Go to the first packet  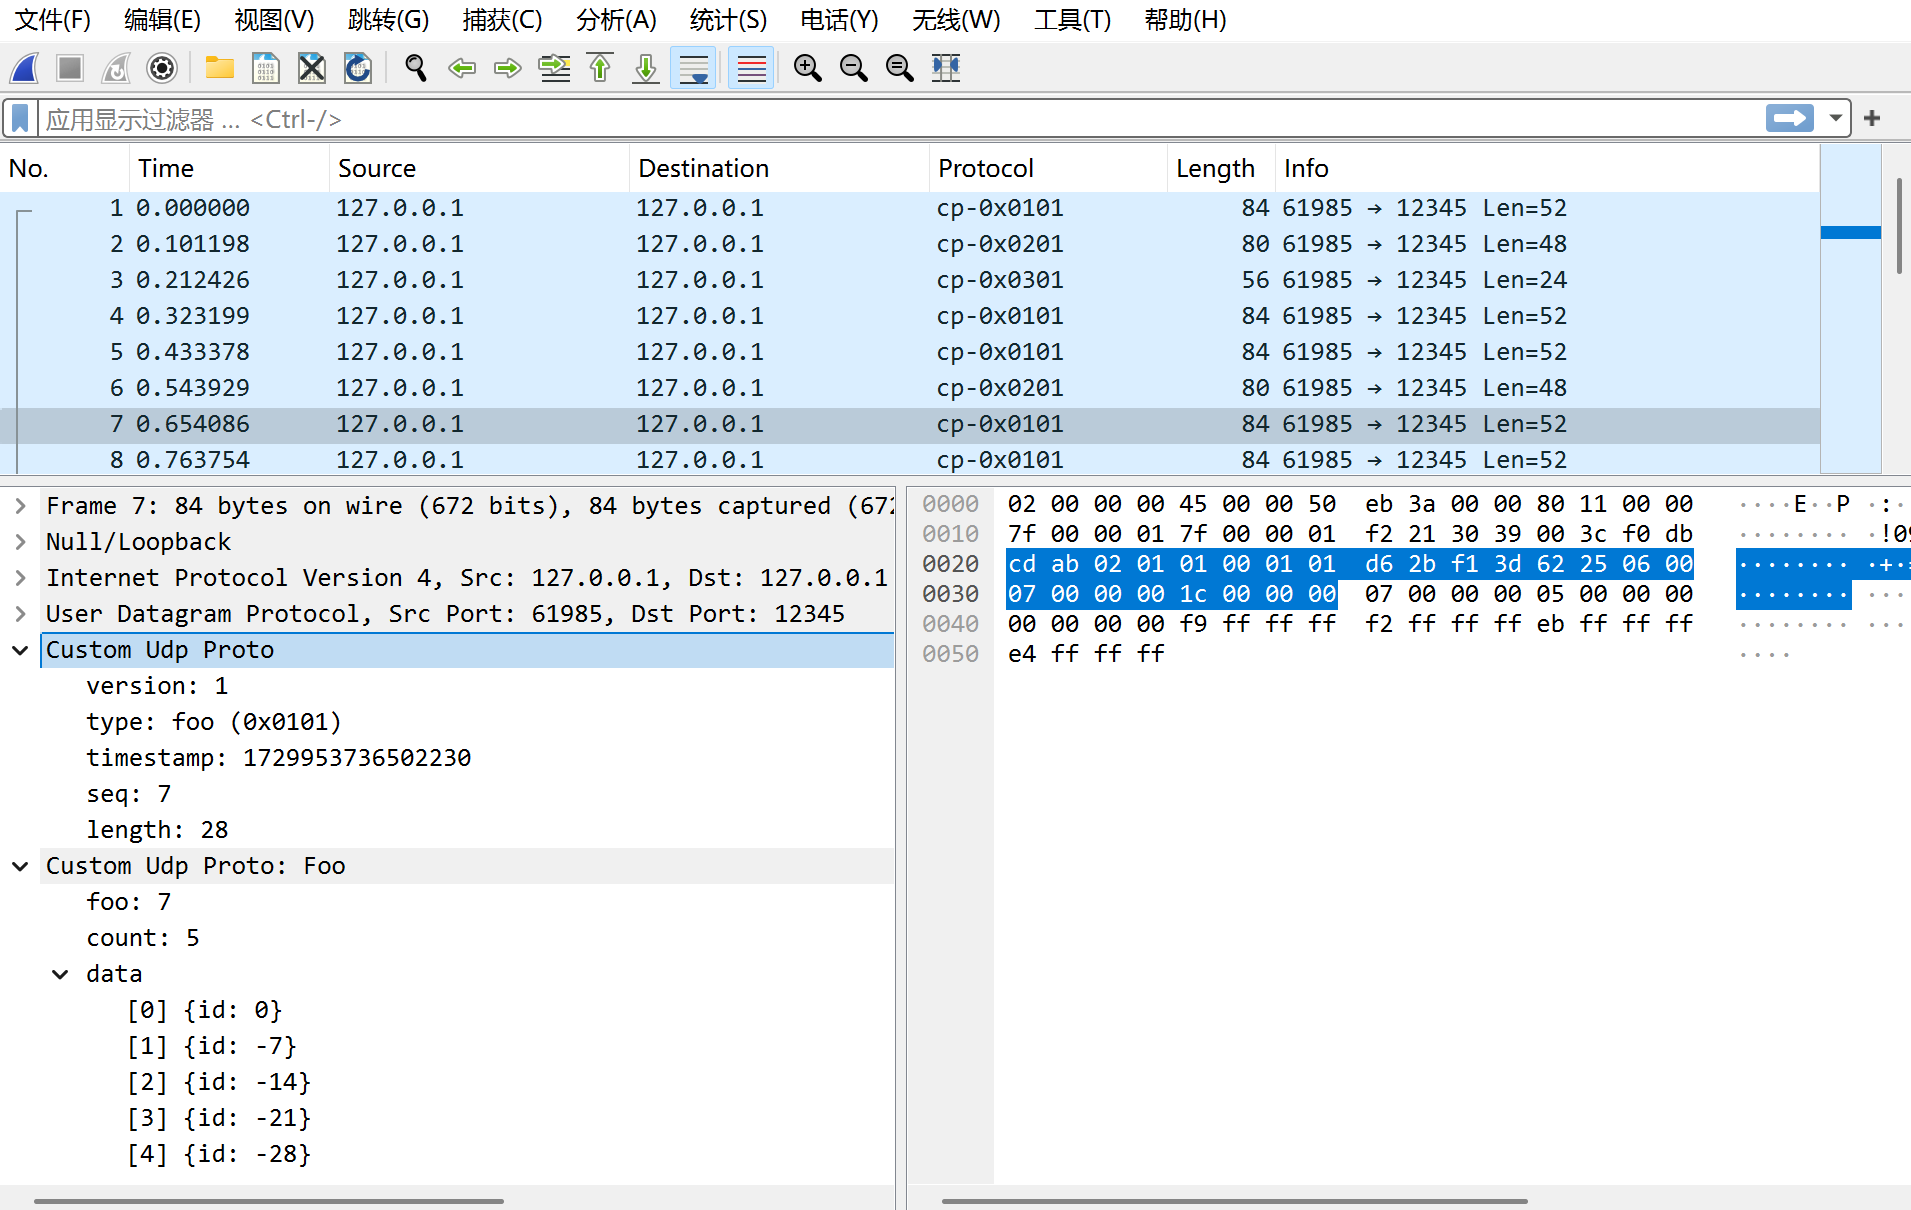tap(600, 68)
